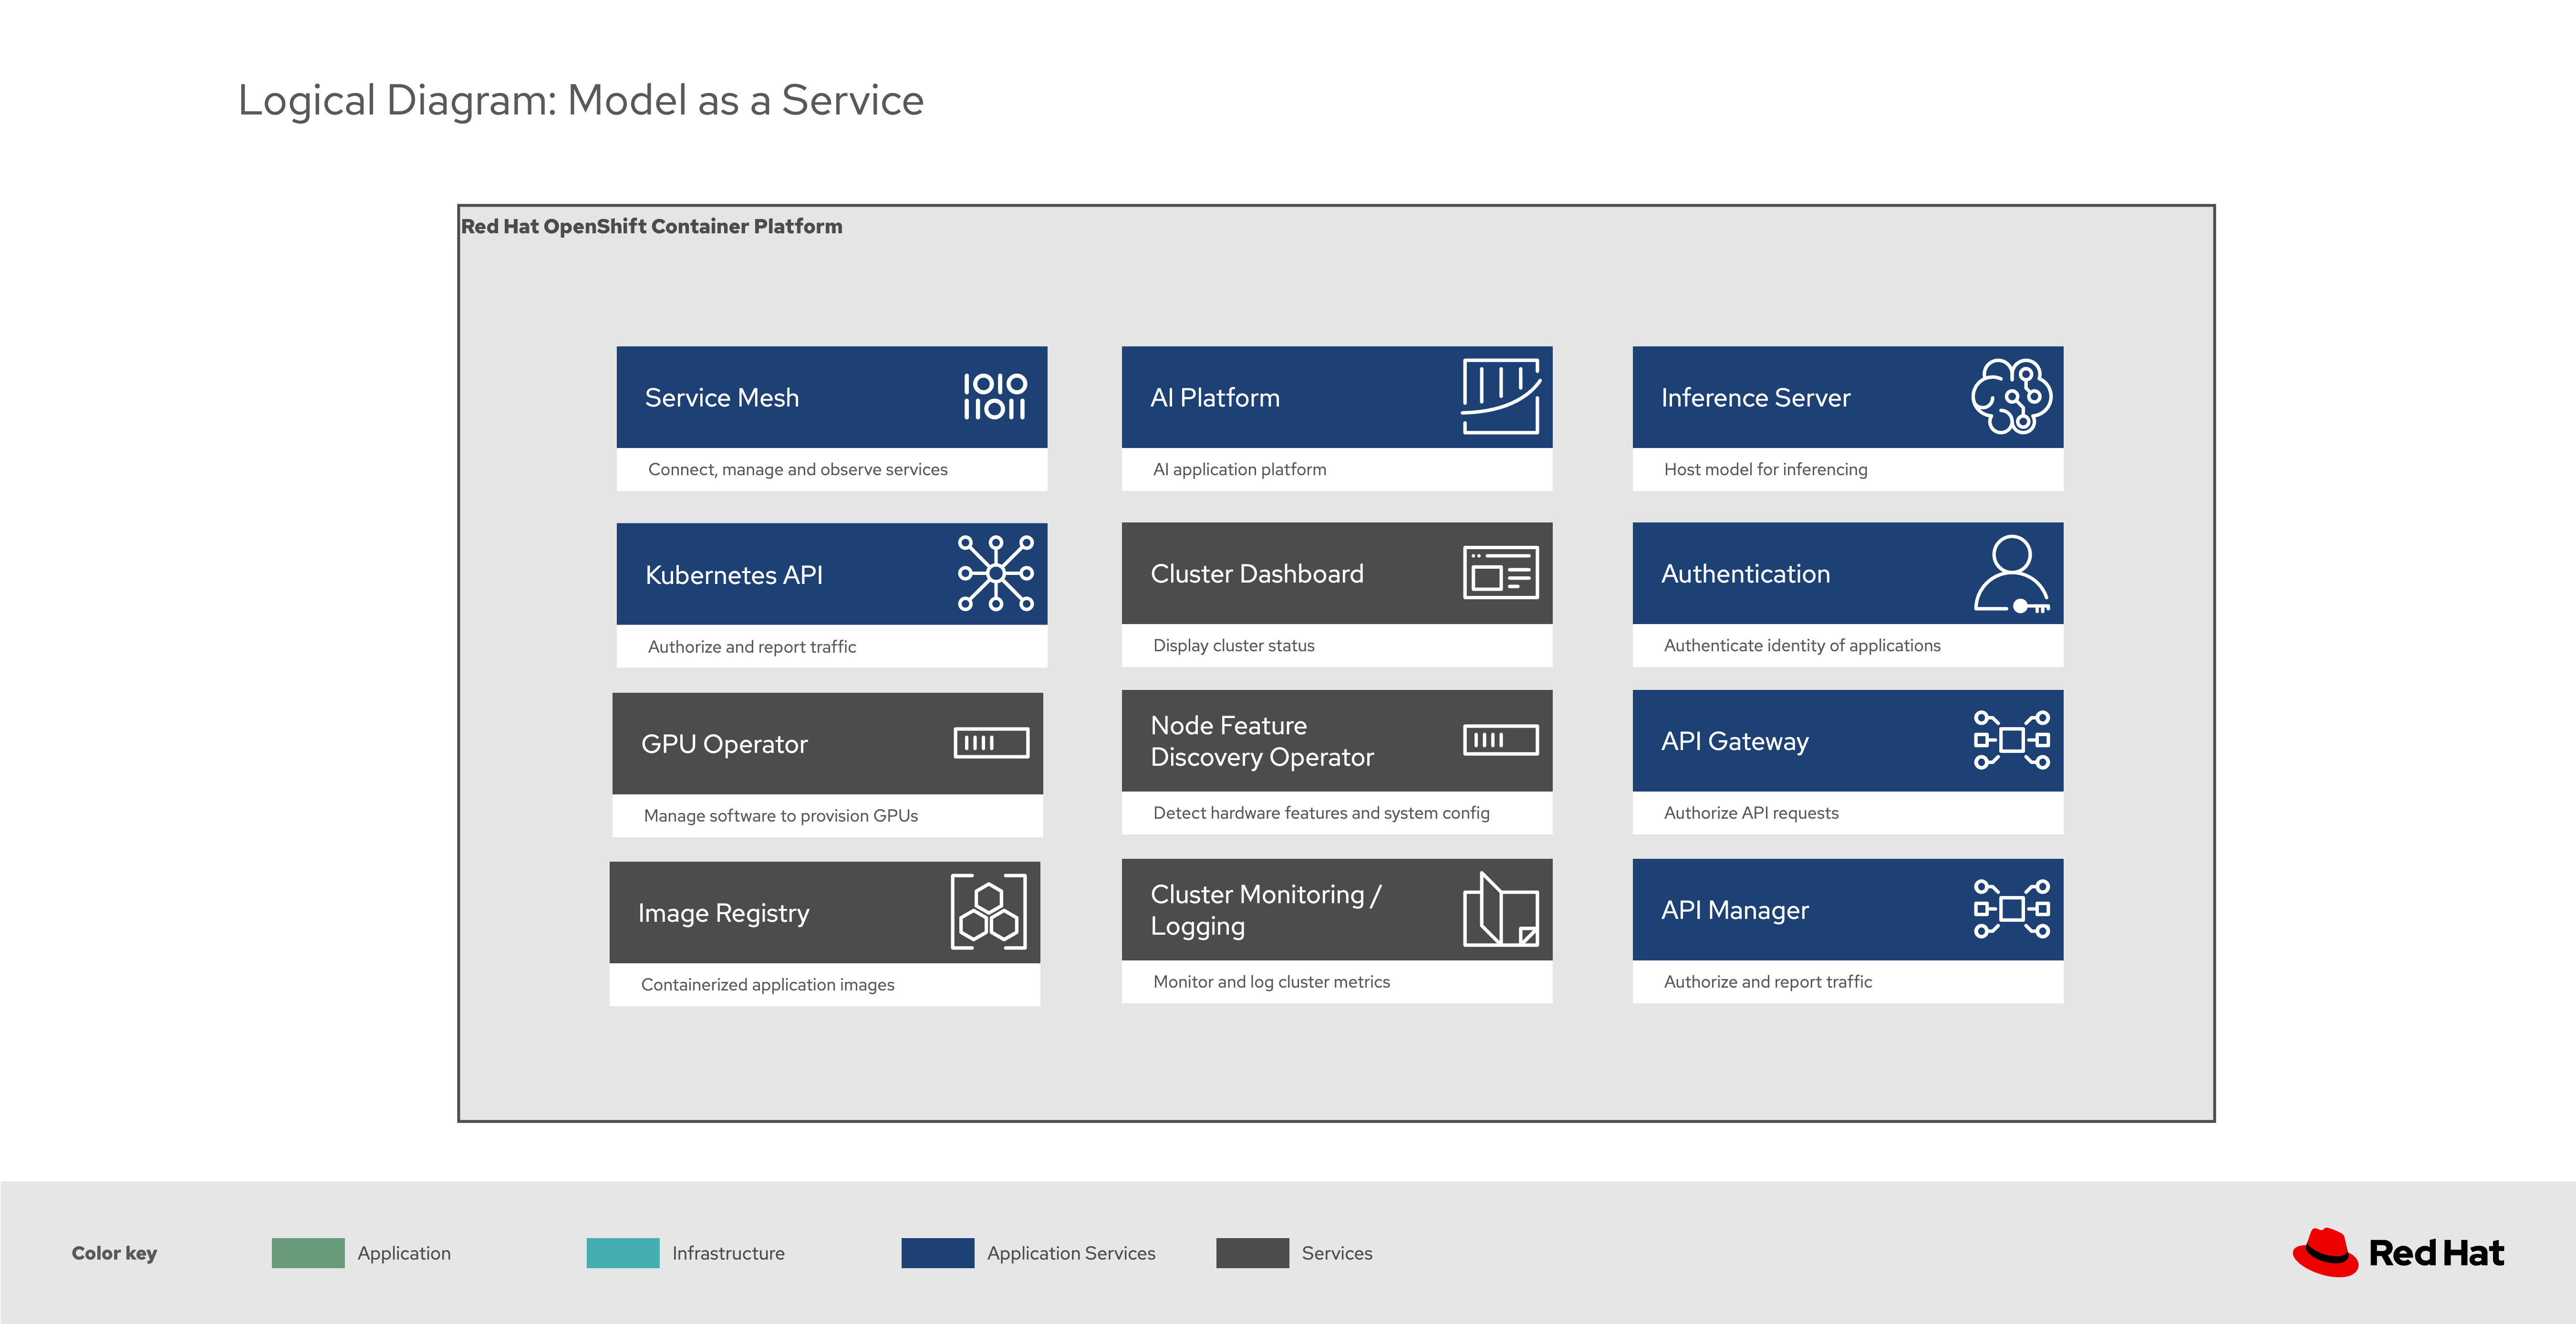Click the API Gateway flow icon
The image size is (2576, 1324).
(x=2011, y=740)
